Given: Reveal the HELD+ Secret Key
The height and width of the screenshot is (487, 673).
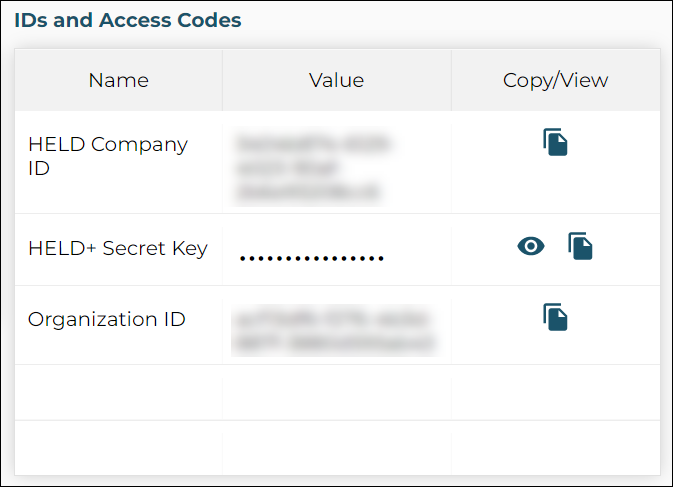Looking at the screenshot, I should point(531,246).
